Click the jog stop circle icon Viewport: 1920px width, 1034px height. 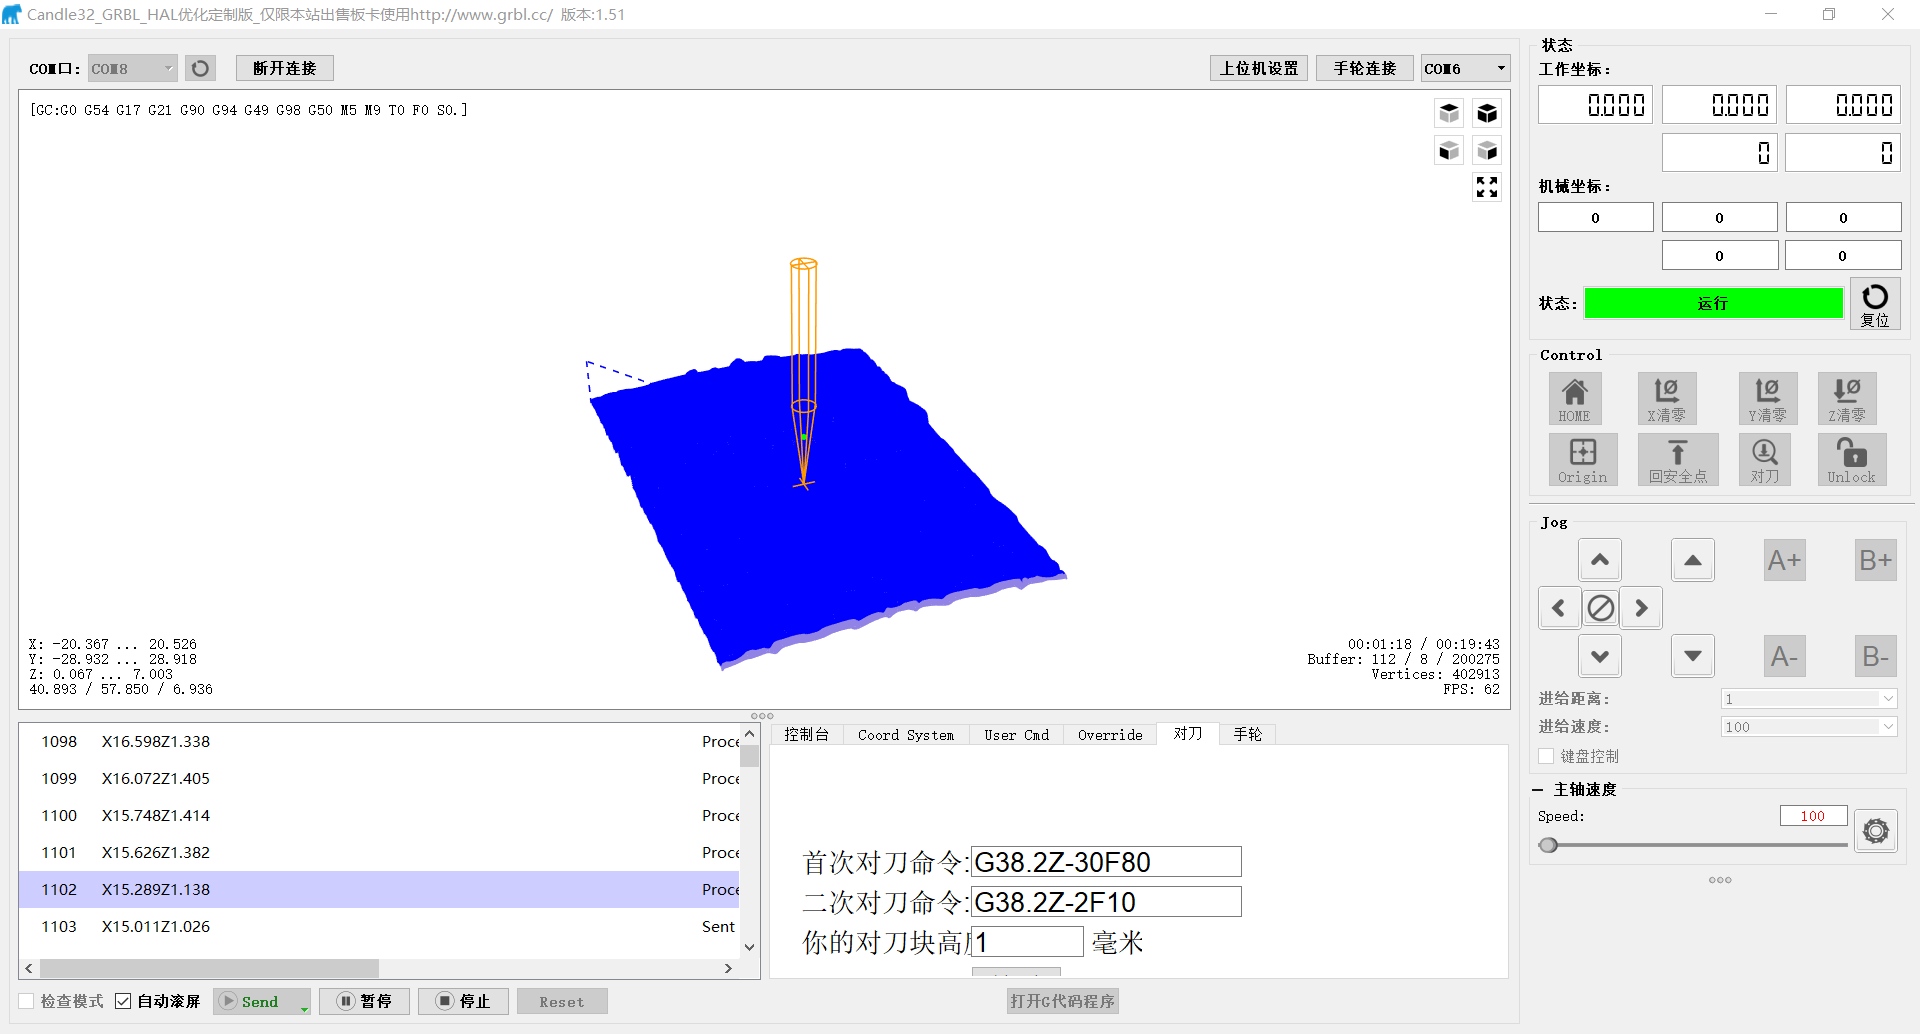click(1601, 608)
